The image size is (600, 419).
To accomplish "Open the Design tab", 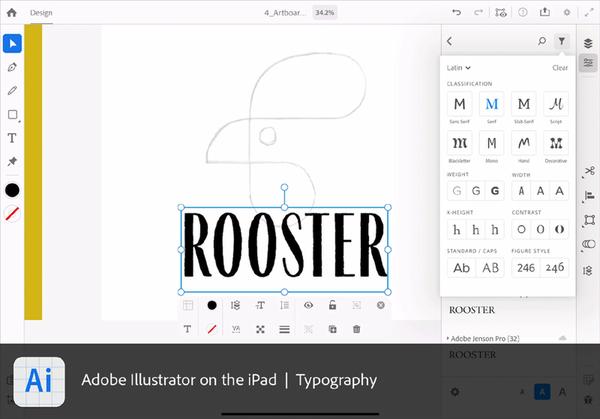I will (x=41, y=13).
